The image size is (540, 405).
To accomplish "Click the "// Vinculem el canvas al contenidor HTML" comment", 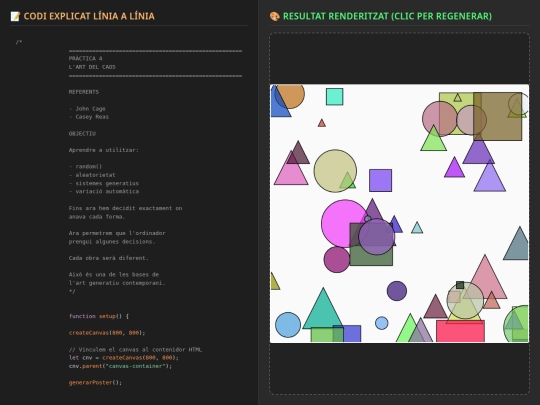I will click(135, 350).
